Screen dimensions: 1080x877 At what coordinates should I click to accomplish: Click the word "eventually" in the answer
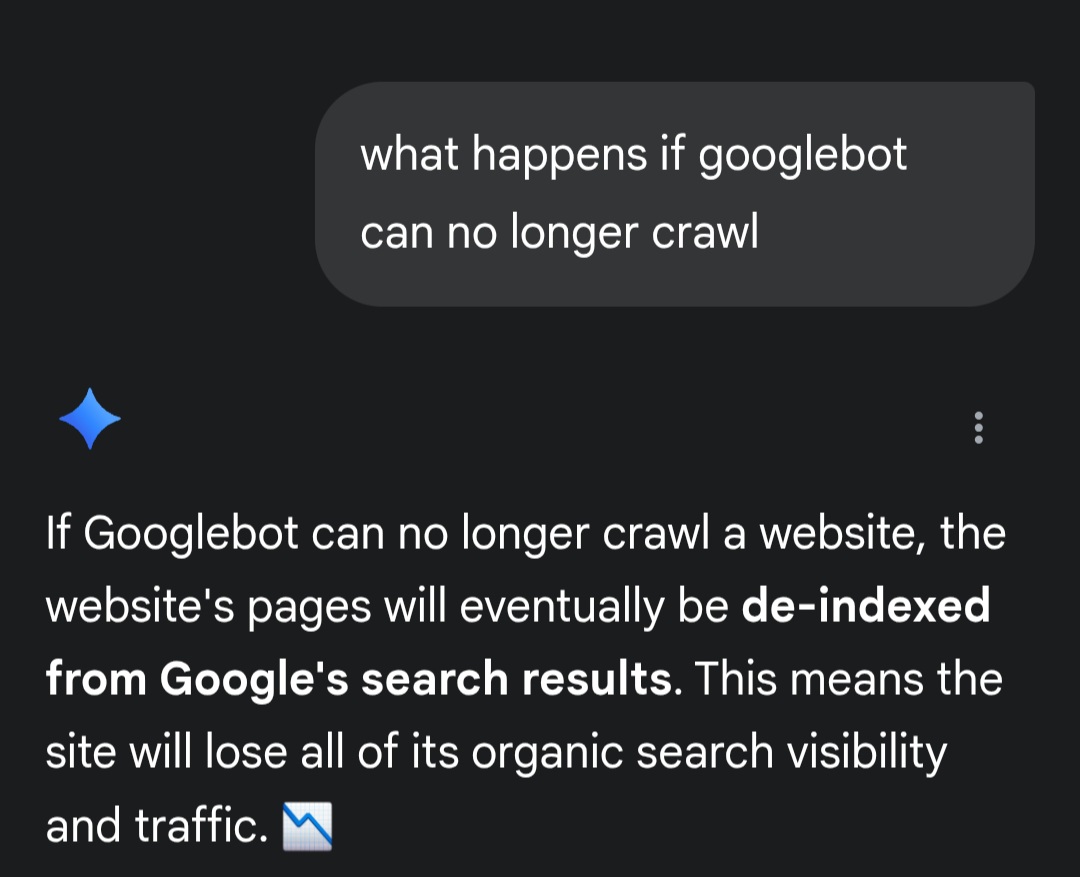562,607
